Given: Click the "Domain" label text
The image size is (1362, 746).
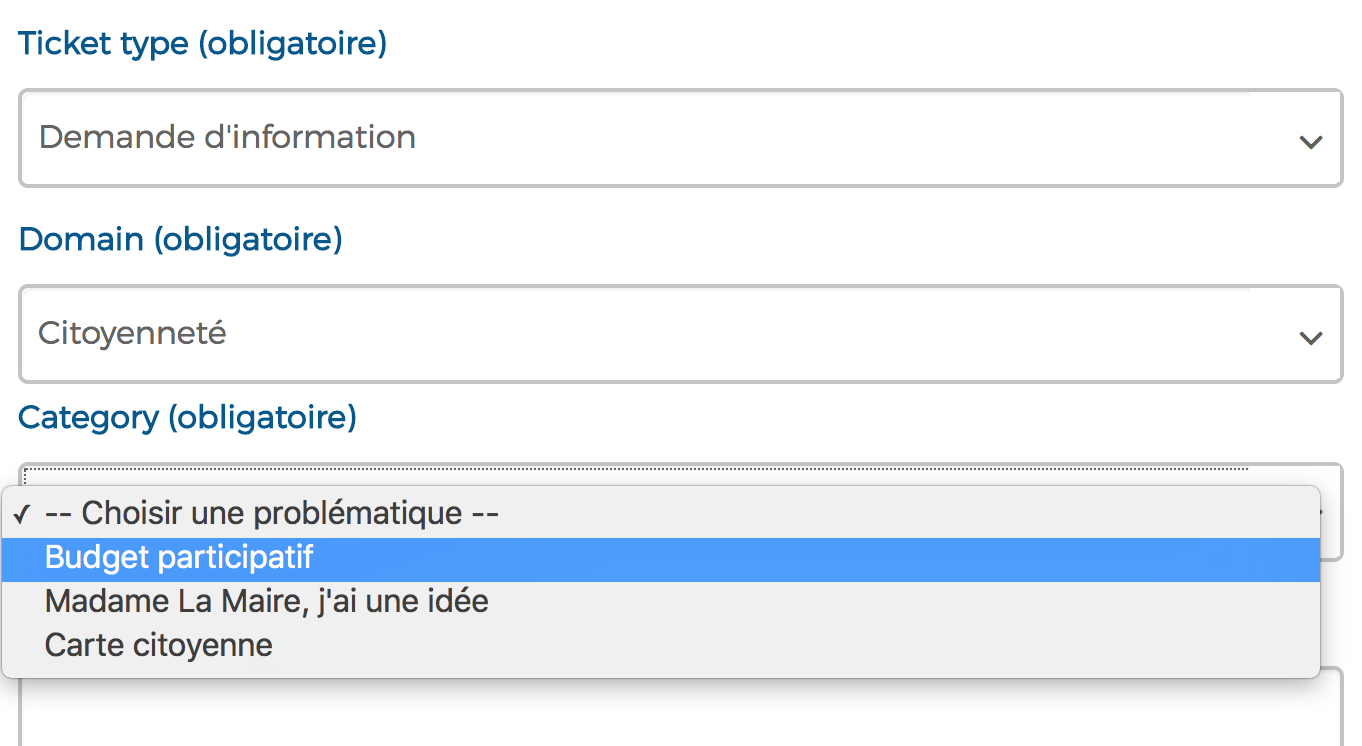Looking at the screenshot, I should coord(81,240).
